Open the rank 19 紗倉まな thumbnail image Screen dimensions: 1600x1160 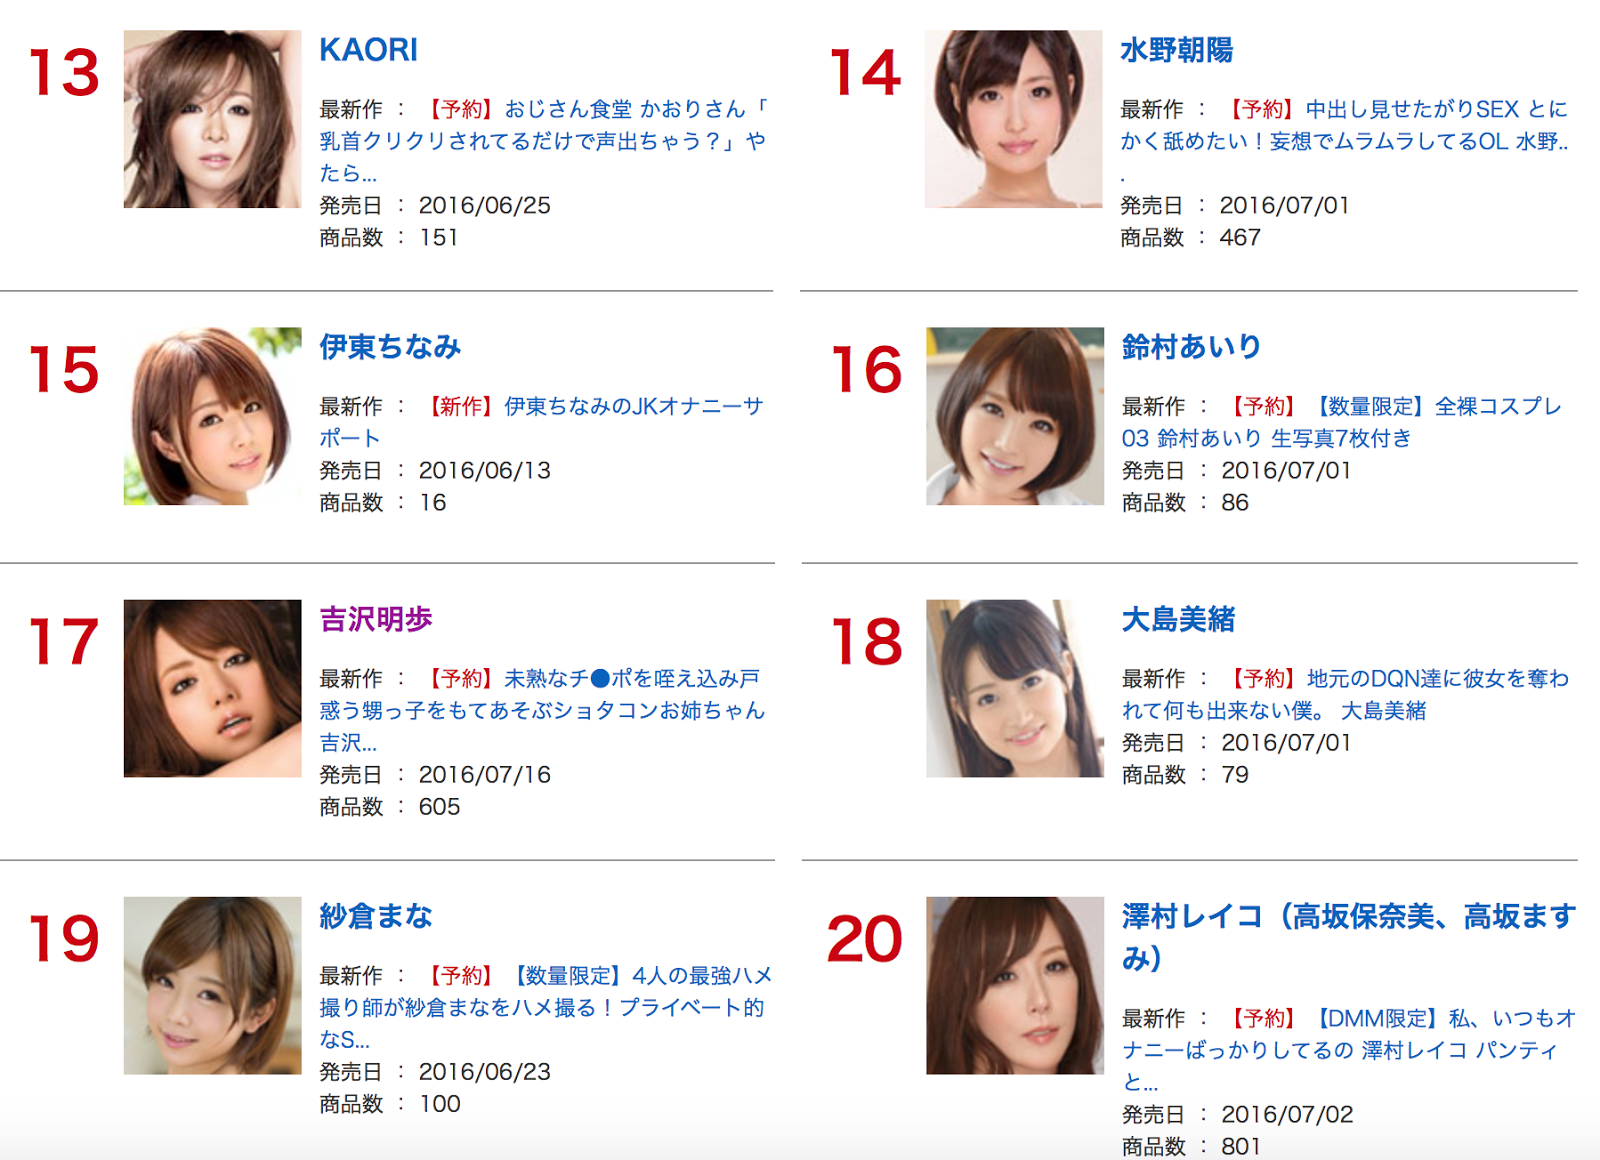[212, 985]
